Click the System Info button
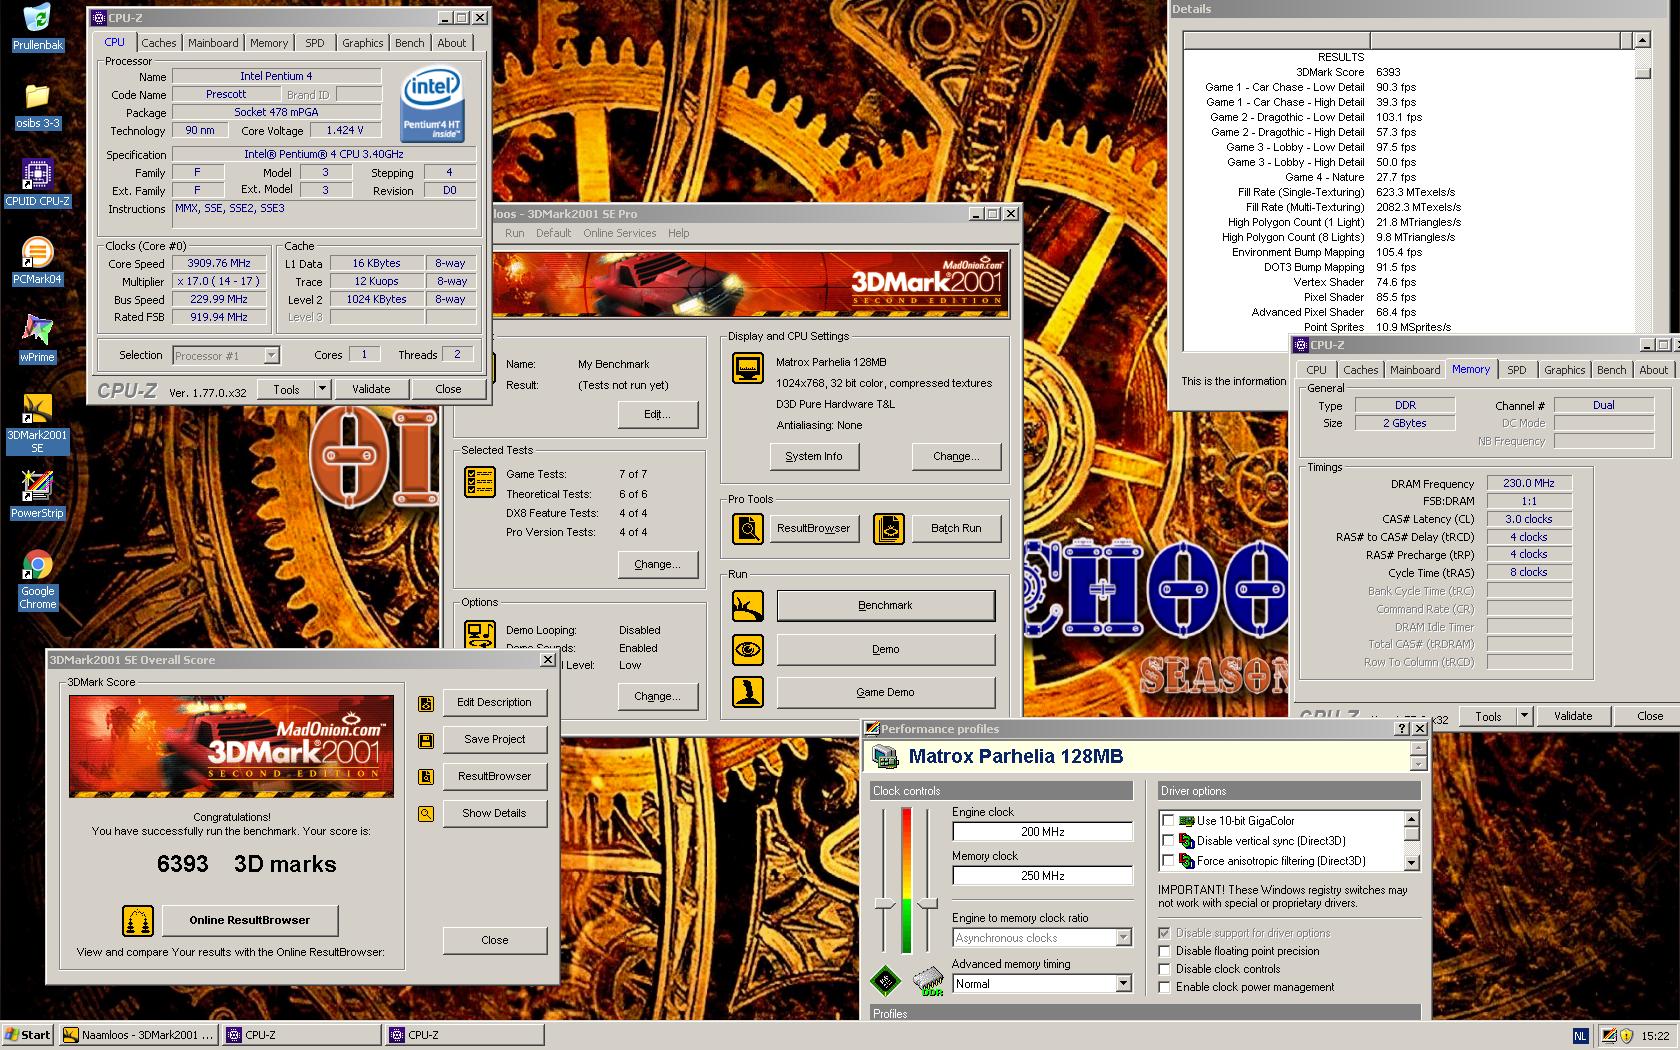The width and height of the screenshot is (1680, 1050). coord(813,456)
